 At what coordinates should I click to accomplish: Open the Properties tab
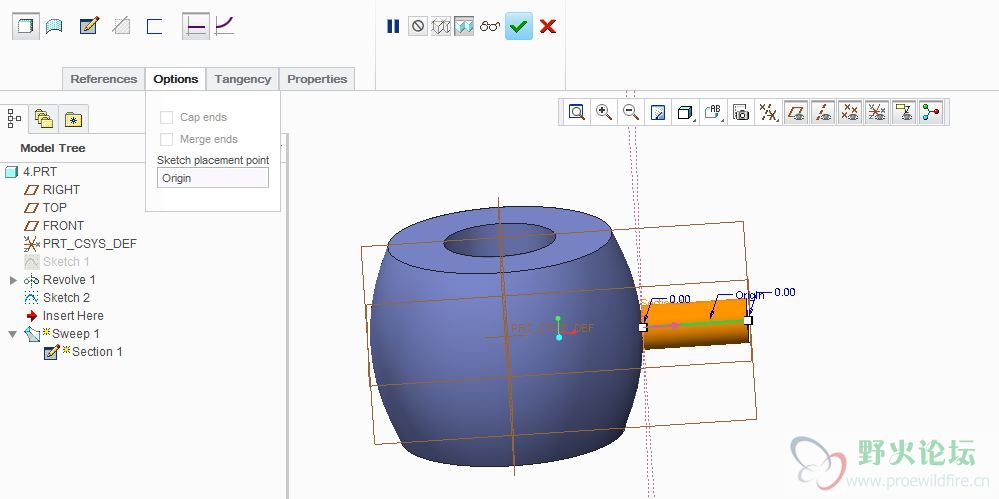coord(317,79)
